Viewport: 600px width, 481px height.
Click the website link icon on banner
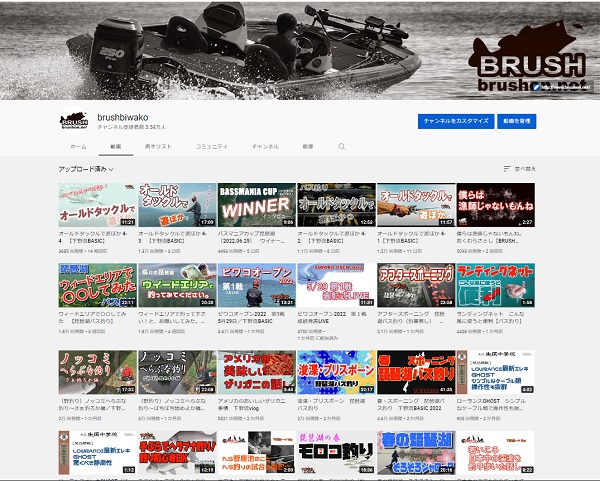[x=536, y=88]
